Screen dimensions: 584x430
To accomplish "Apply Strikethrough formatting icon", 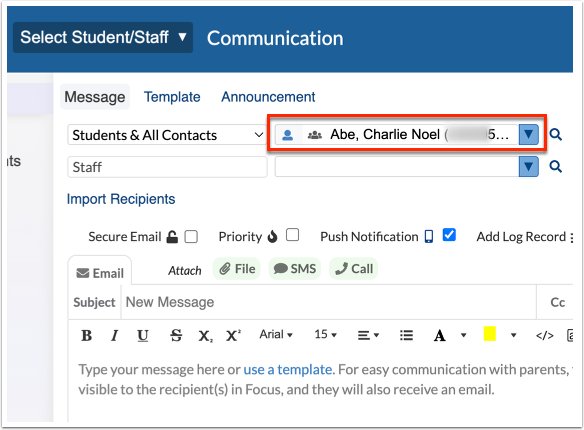I will click(x=176, y=335).
